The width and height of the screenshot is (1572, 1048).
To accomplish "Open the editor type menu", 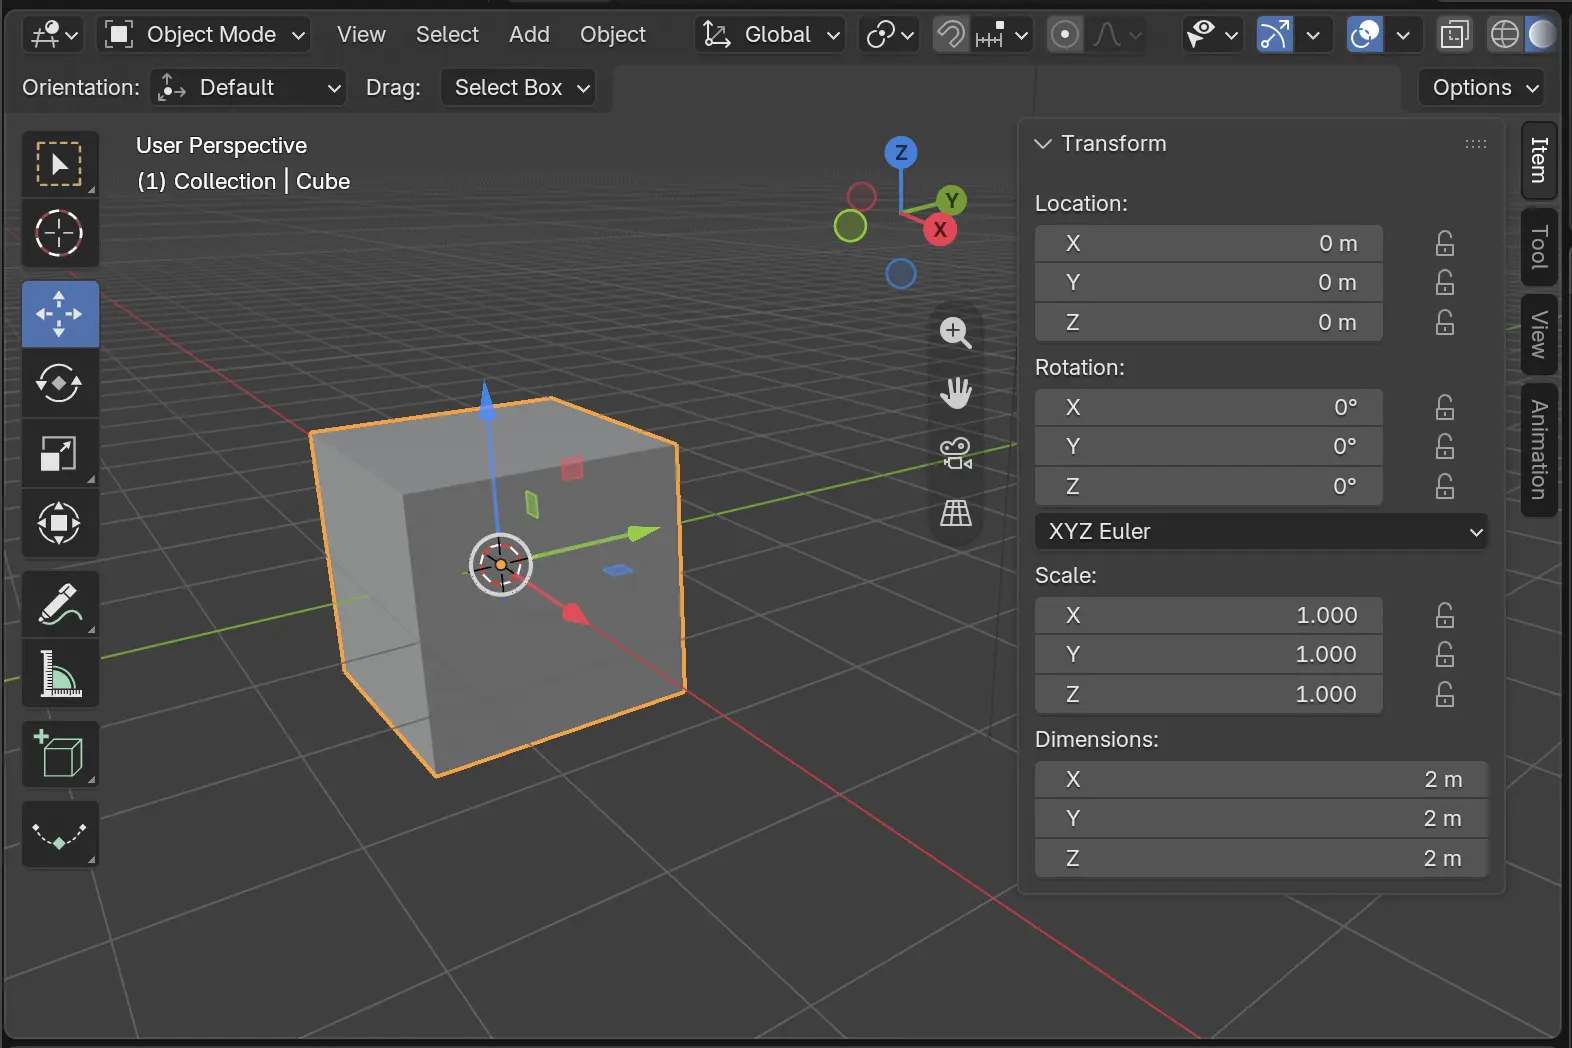I will click(54, 35).
